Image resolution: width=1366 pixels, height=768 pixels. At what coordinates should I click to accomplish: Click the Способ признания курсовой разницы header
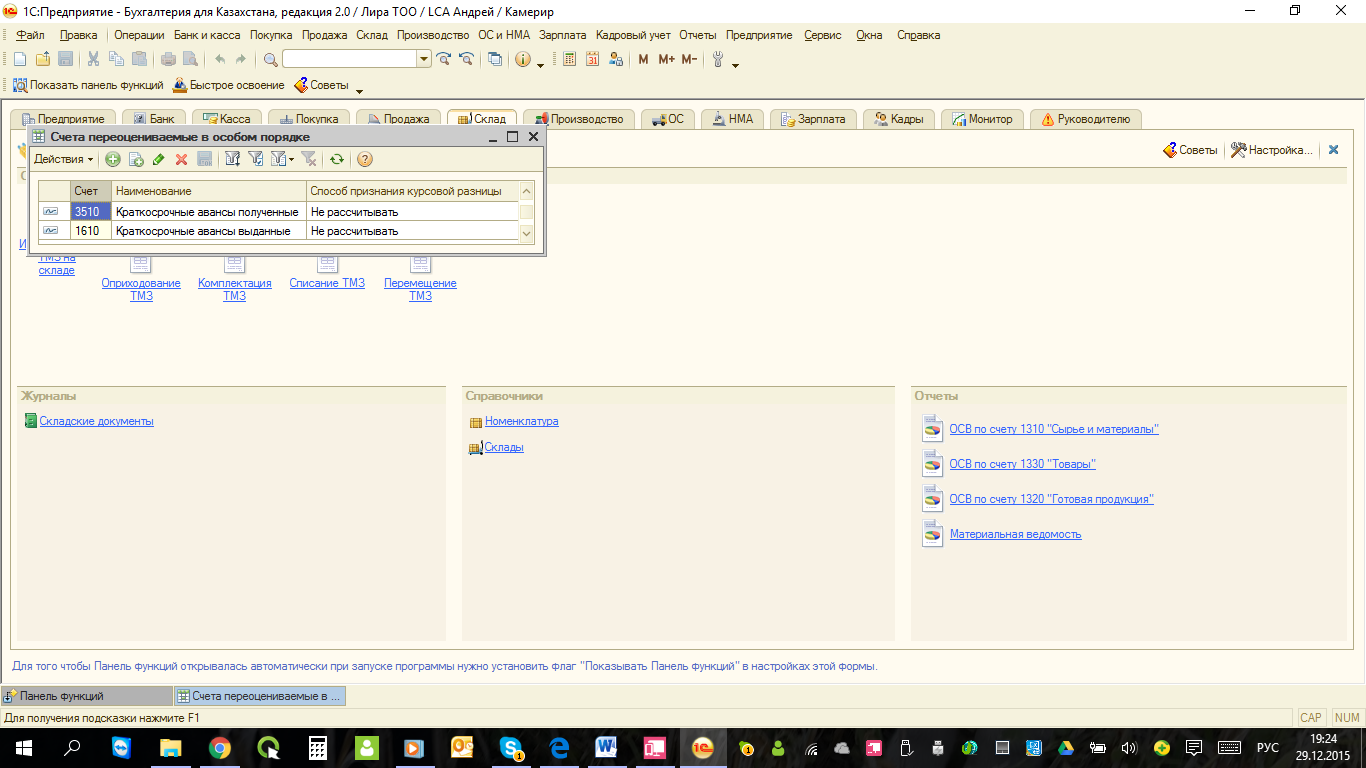(x=412, y=191)
